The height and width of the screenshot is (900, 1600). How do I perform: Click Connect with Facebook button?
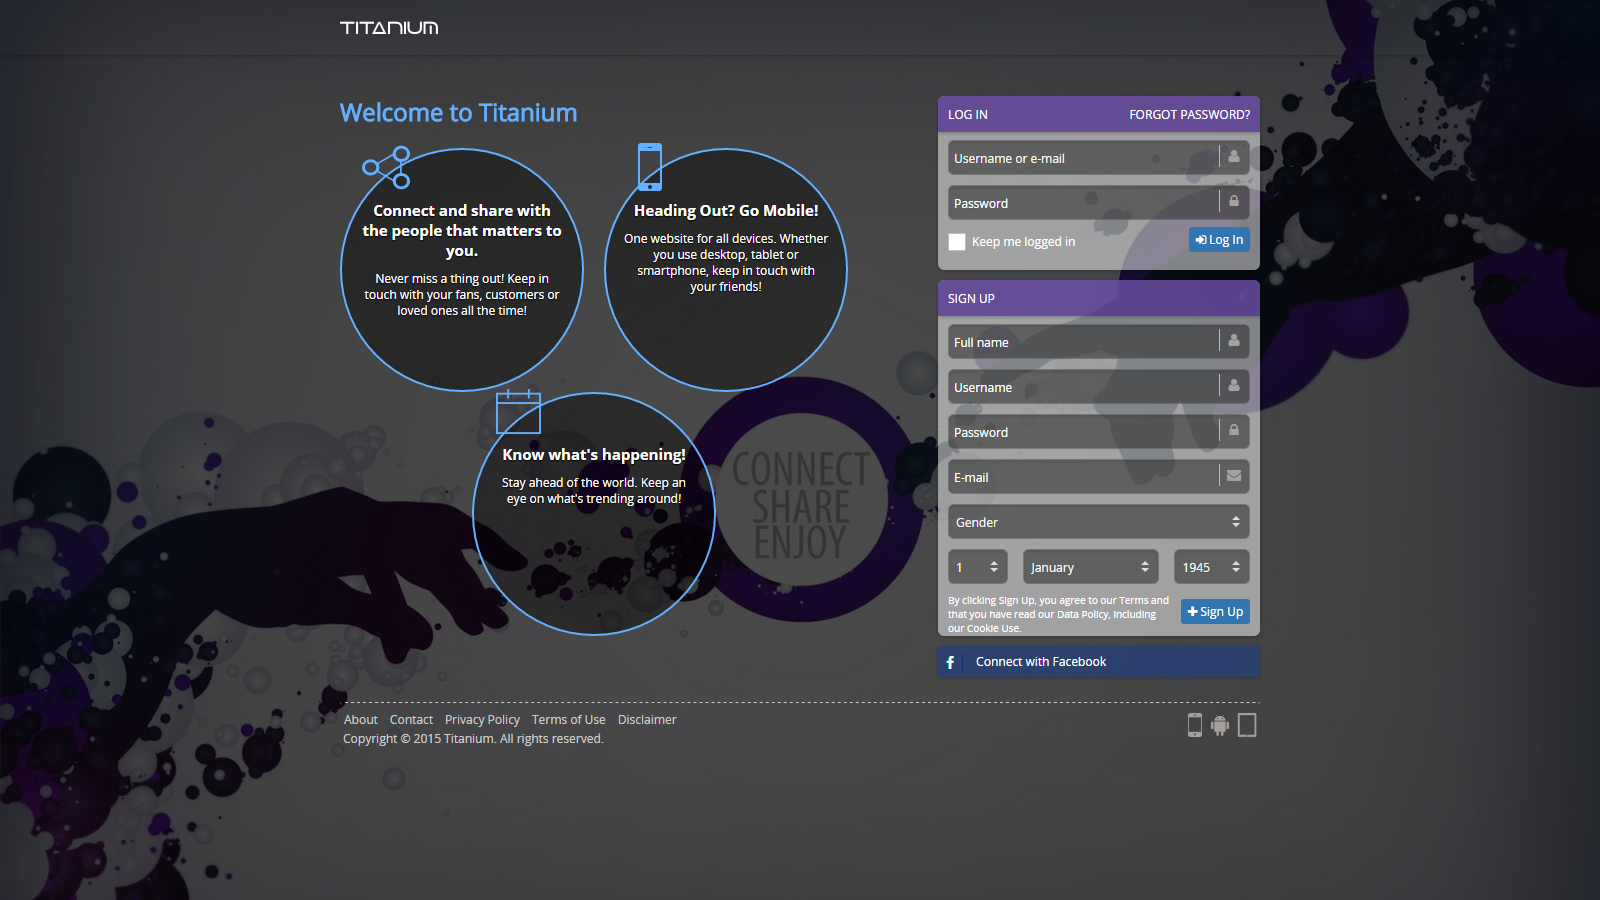coord(1099,662)
